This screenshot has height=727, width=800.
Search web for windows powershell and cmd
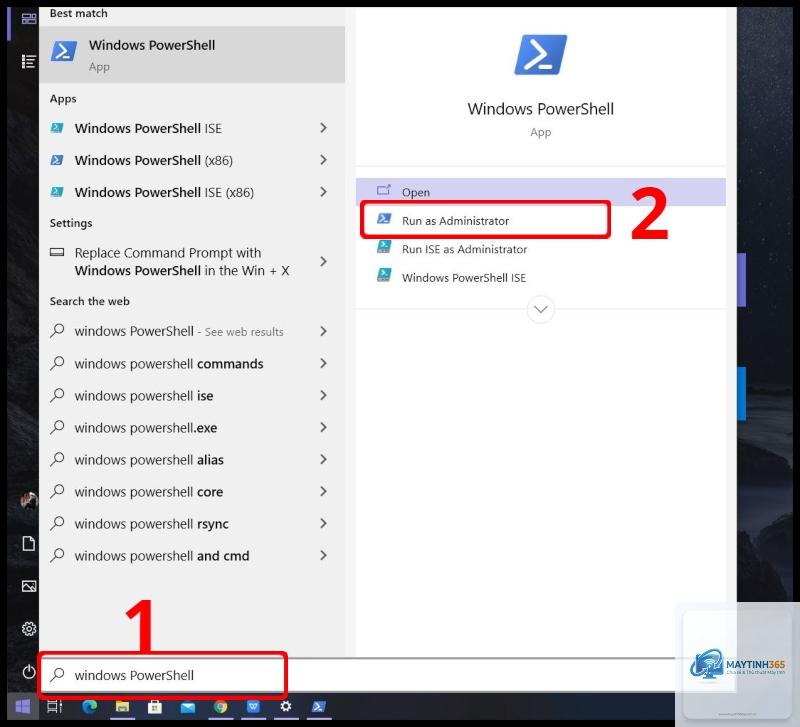click(x=192, y=556)
